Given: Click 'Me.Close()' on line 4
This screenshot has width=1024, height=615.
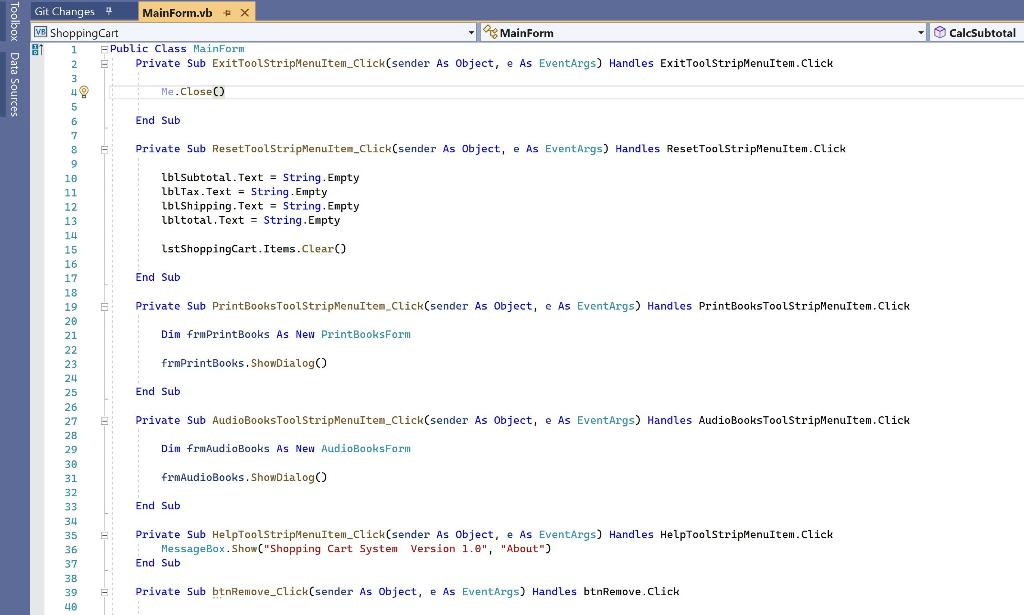Looking at the screenshot, I should pyautogui.click(x=193, y=91).
